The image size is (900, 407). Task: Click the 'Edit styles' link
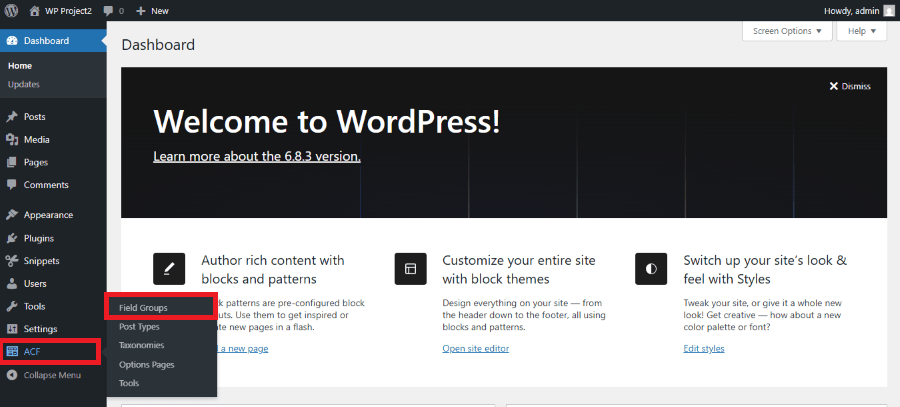[704, 349]
